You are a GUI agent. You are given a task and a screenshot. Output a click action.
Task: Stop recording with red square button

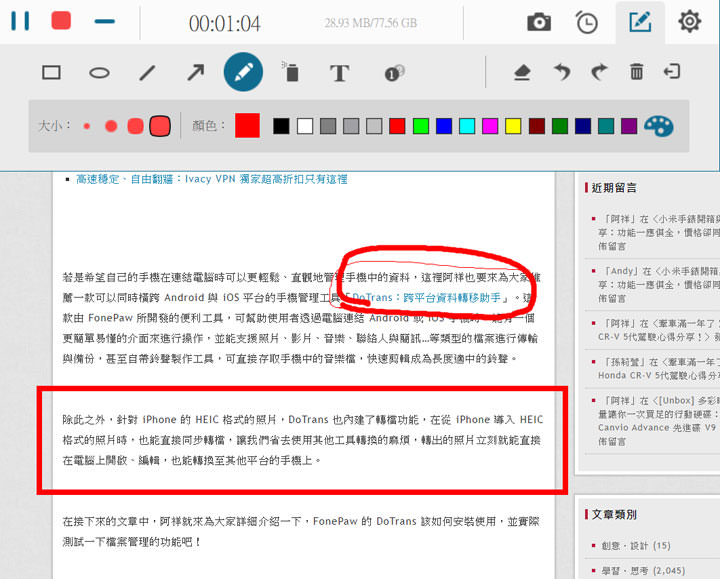click(61, 21)
